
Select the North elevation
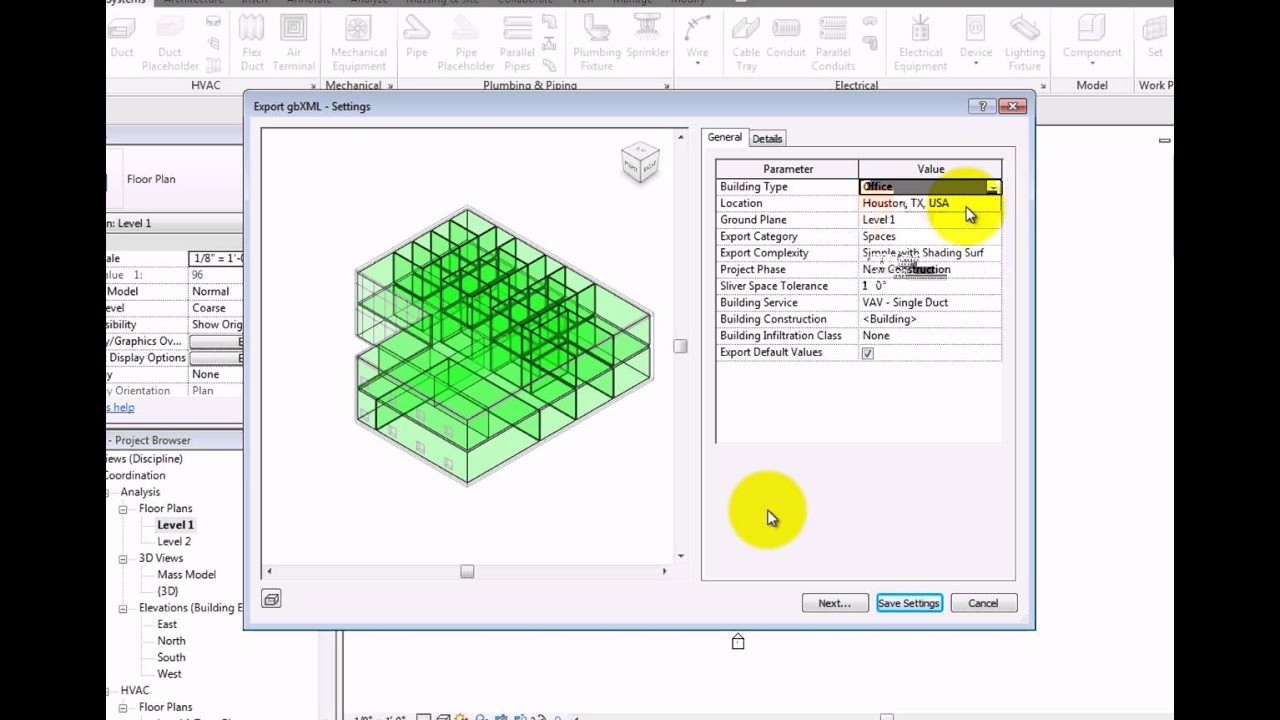(x=171, y=641)
